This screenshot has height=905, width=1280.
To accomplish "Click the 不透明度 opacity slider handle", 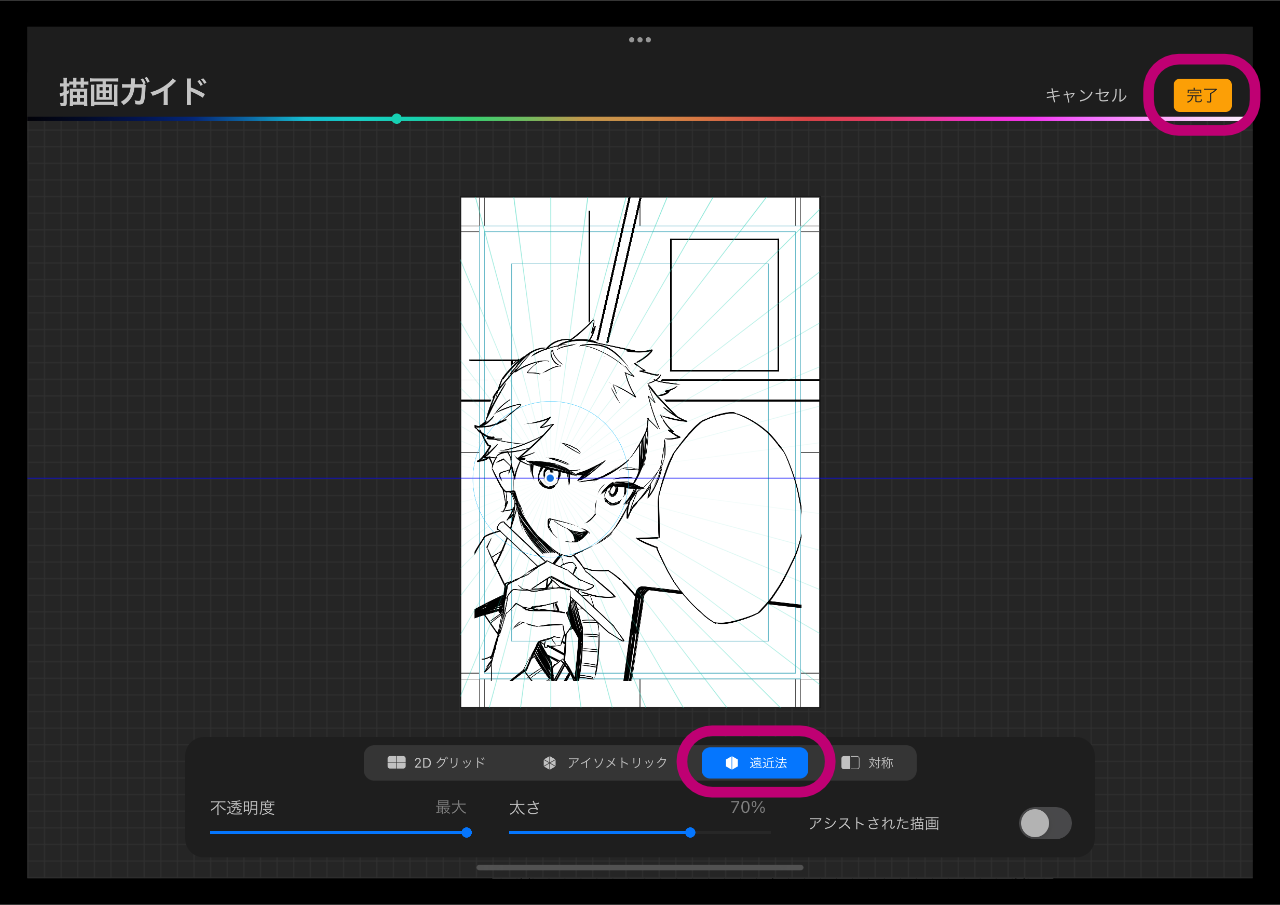I will click(467, 832).
